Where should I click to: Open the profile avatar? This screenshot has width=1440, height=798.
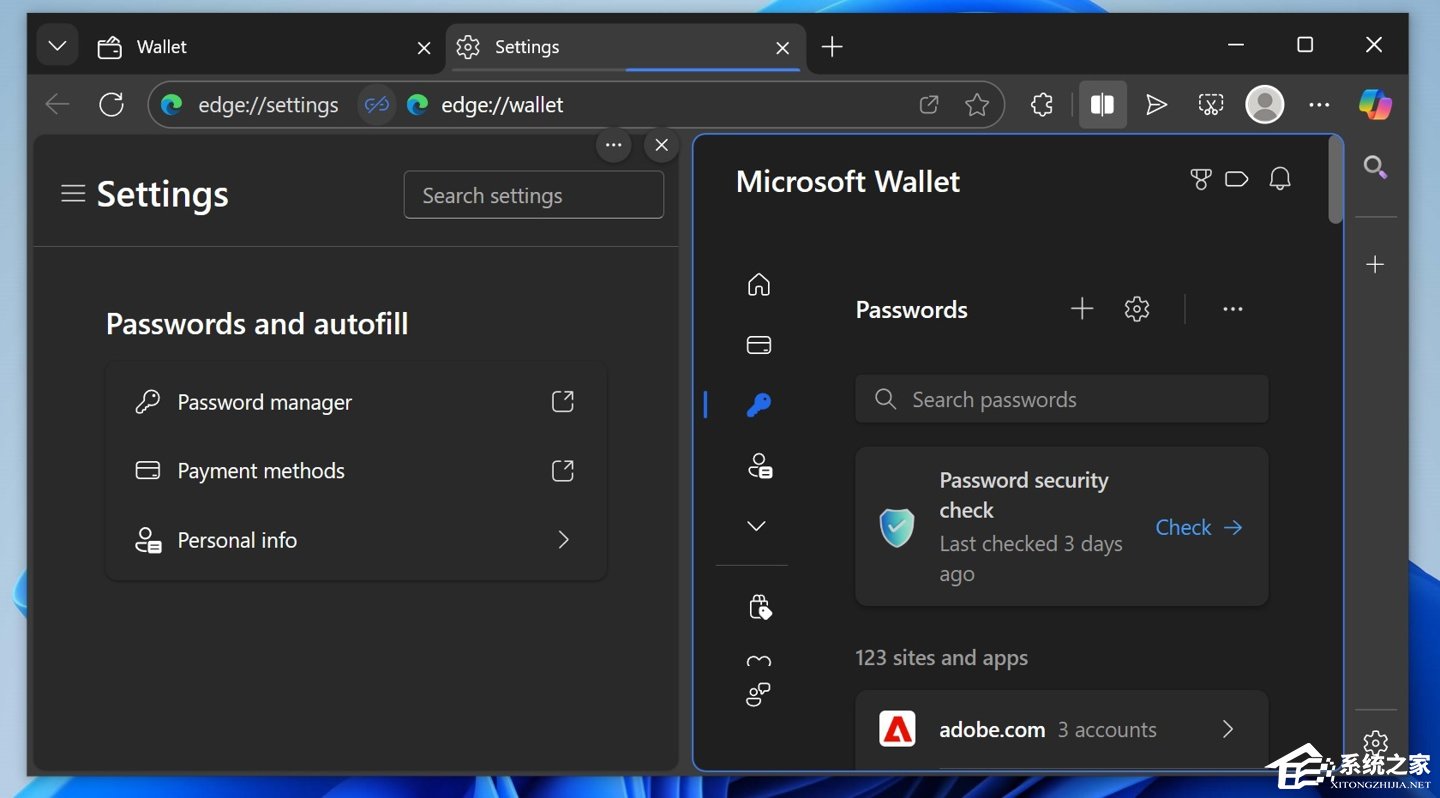pos(1265,105)
